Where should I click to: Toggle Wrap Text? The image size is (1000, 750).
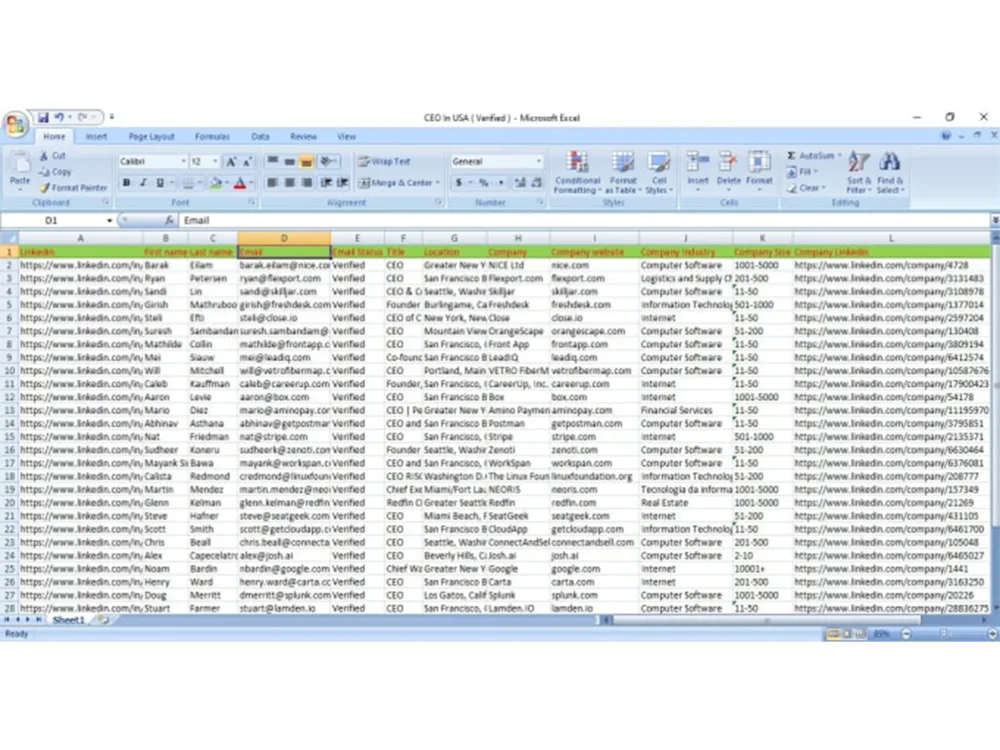pyautogui.click(x=384, y=161)
